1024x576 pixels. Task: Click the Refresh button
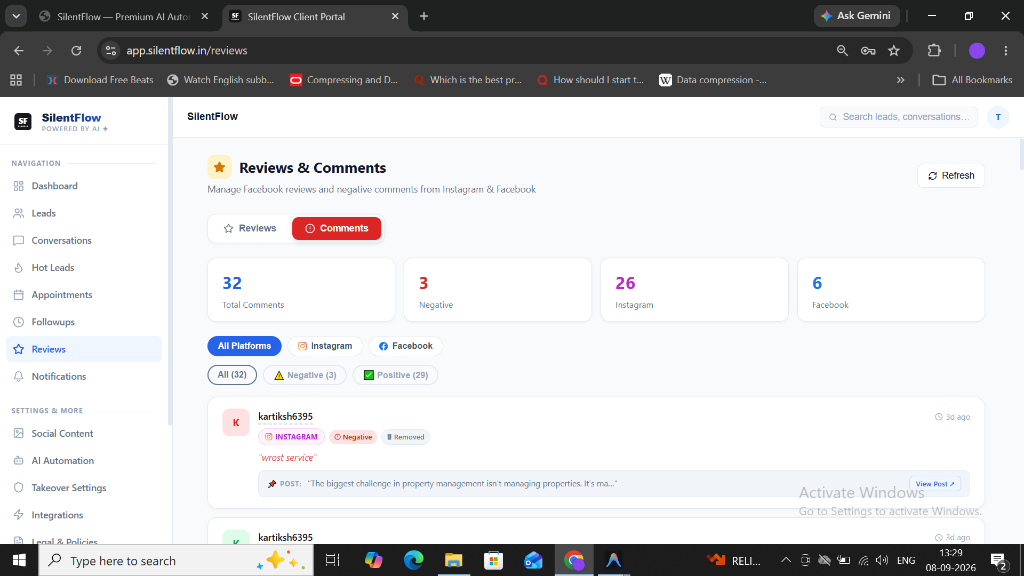point(951,176)
